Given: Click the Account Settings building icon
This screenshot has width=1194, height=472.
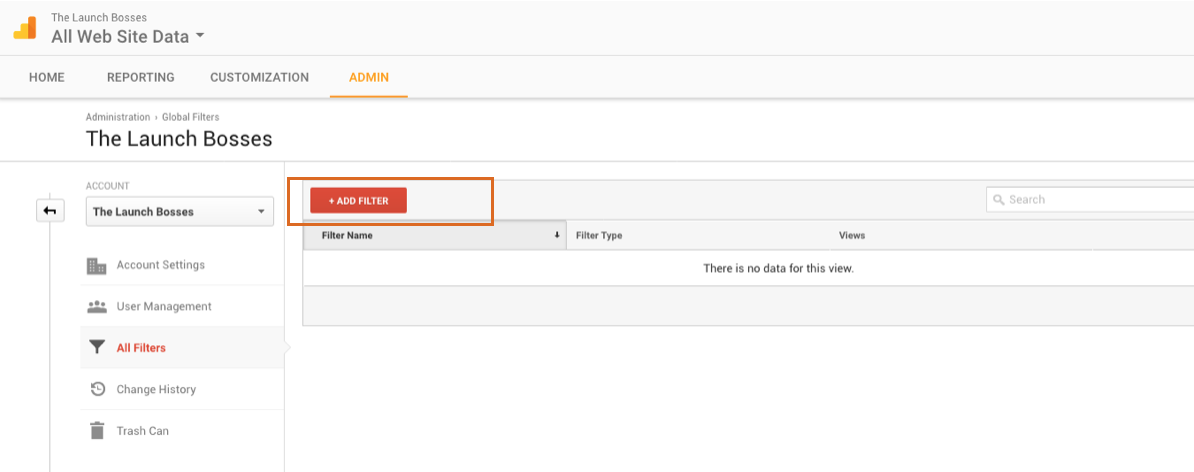Looking at the screenshot, I should [97, 266].
